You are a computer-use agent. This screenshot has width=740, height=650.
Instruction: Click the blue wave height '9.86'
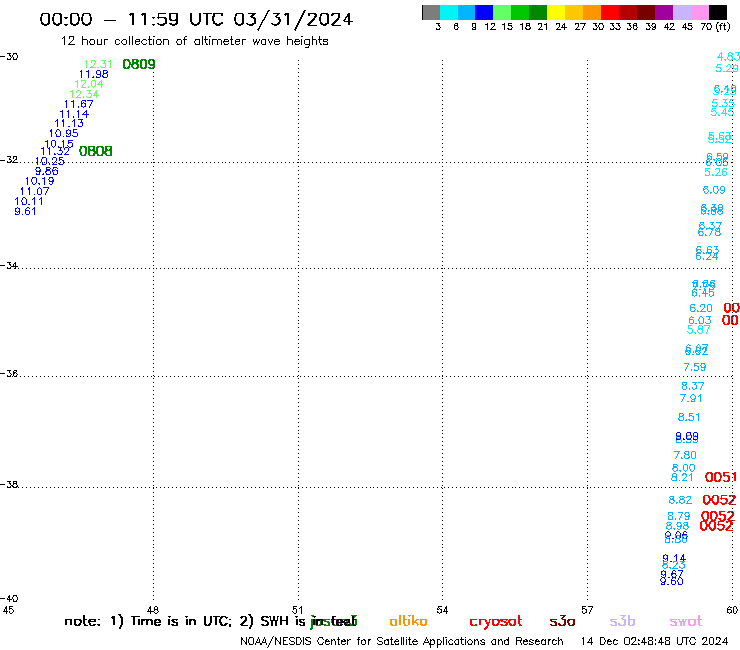pos(47,171)
